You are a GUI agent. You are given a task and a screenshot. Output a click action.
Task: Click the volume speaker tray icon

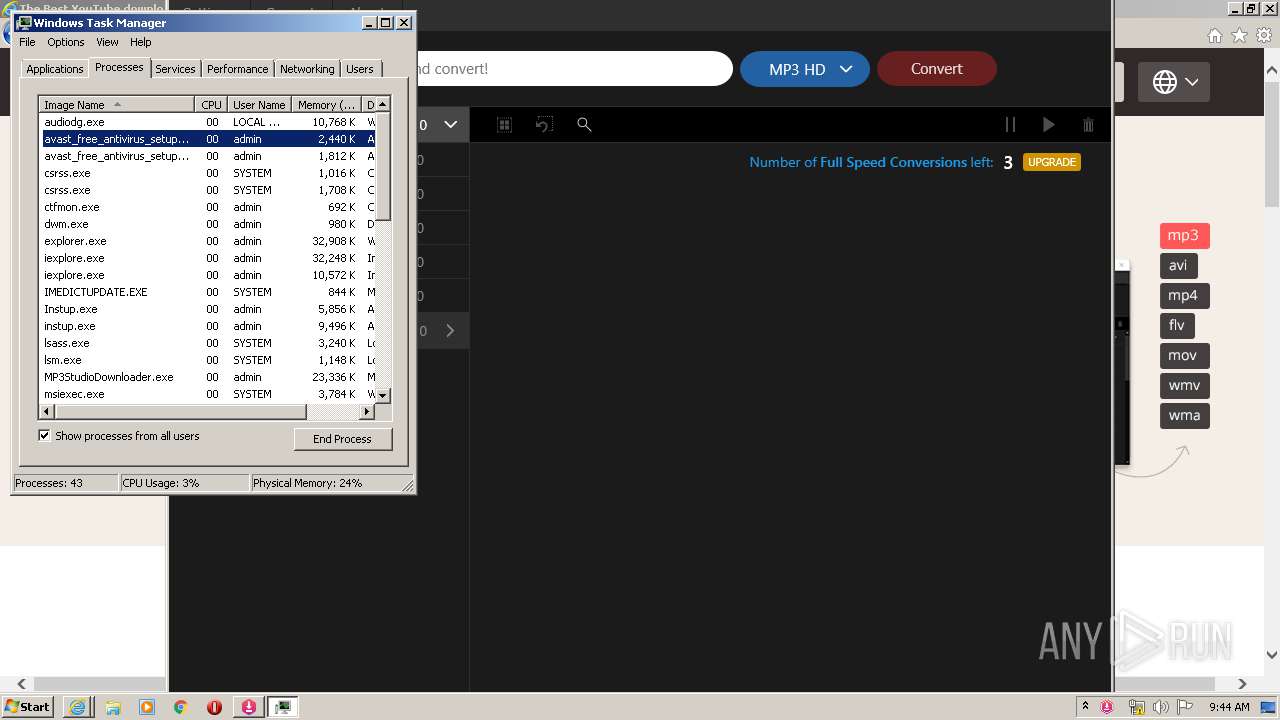pos(1161,707)
